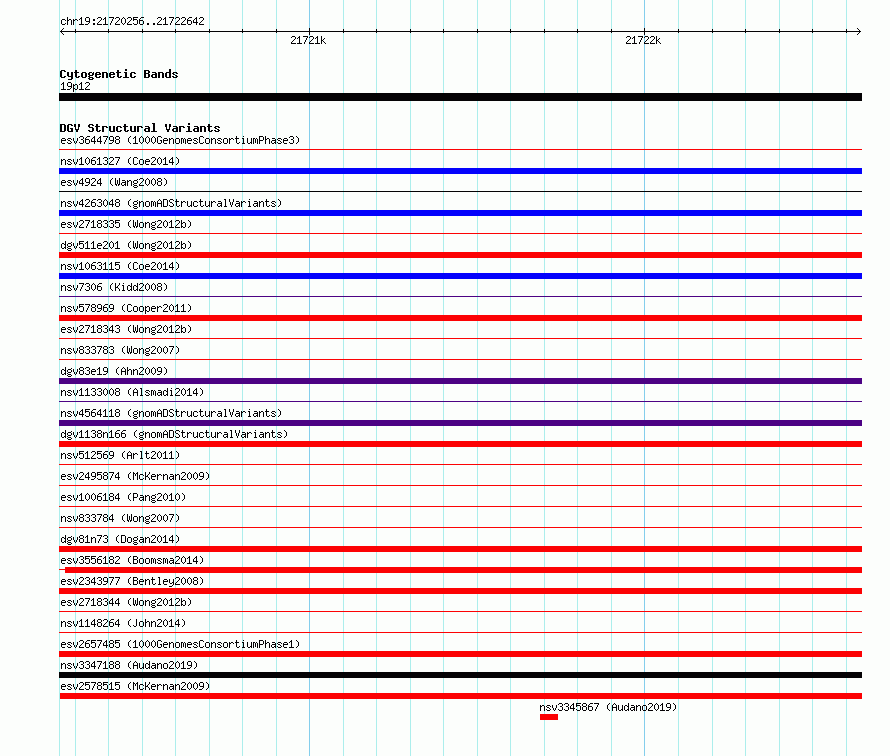The image size is (890, 756).
Task: Click nsv3345867 (Audano2019) variant label
Action: coord(608,707)
